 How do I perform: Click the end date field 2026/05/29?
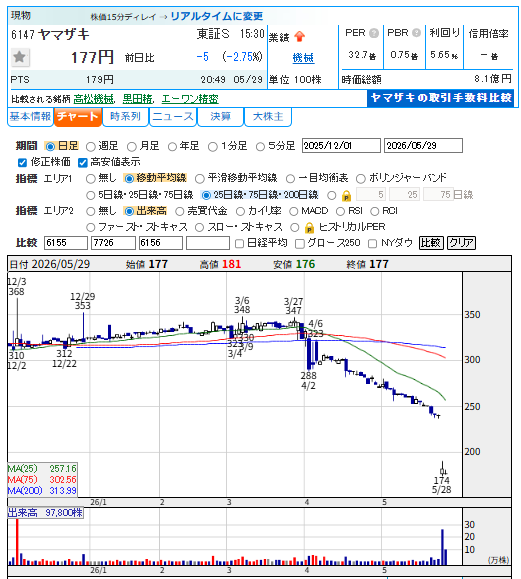(x=423, y=145)
